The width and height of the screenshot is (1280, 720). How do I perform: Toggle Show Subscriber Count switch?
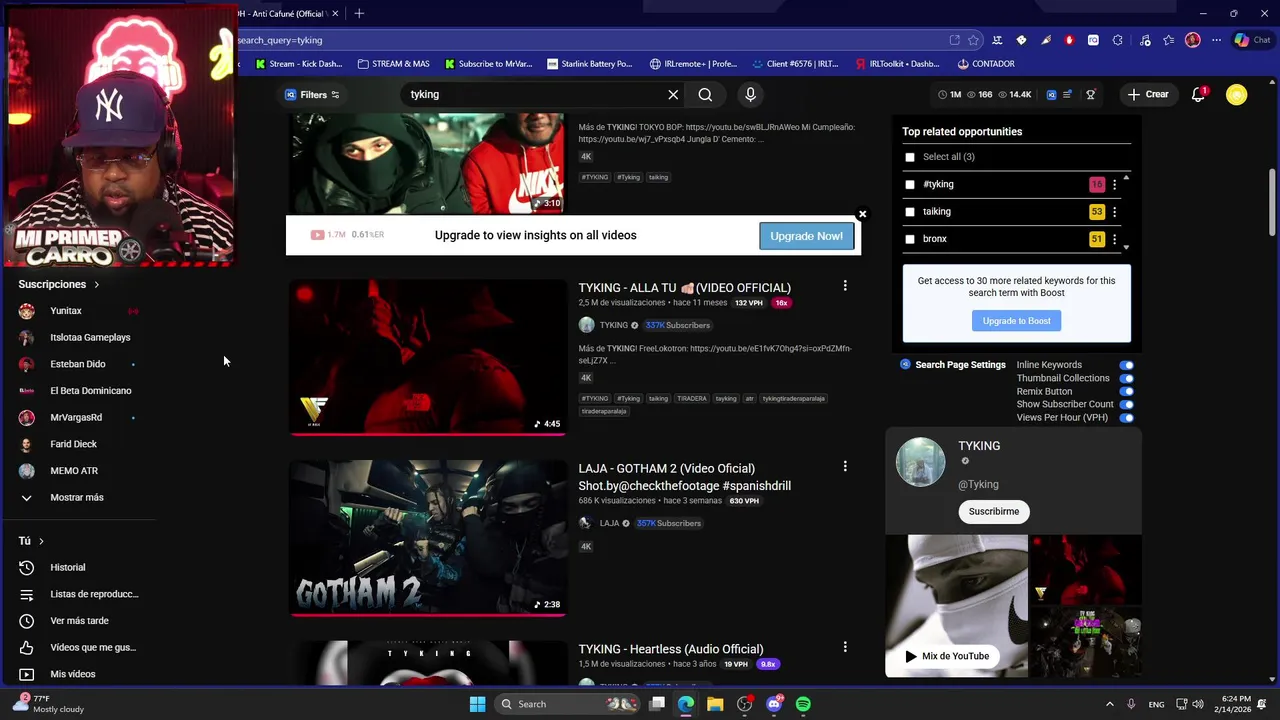1127,404
